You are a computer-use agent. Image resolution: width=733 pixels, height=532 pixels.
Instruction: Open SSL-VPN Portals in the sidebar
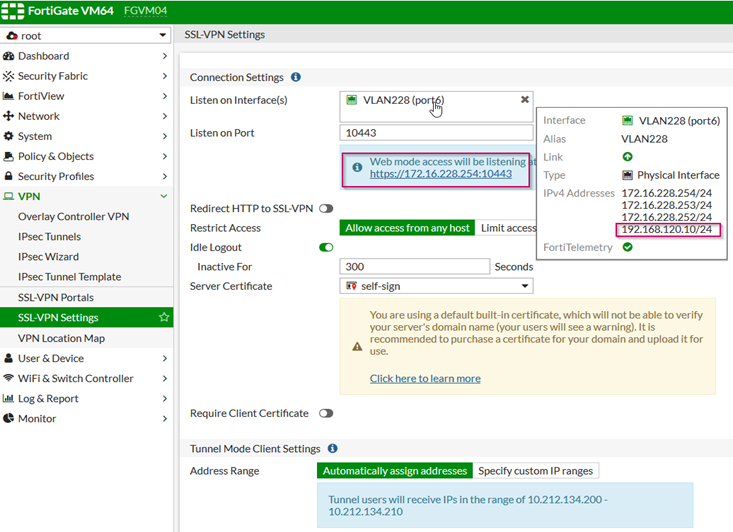pyautogui.click(x=55, y=297)
